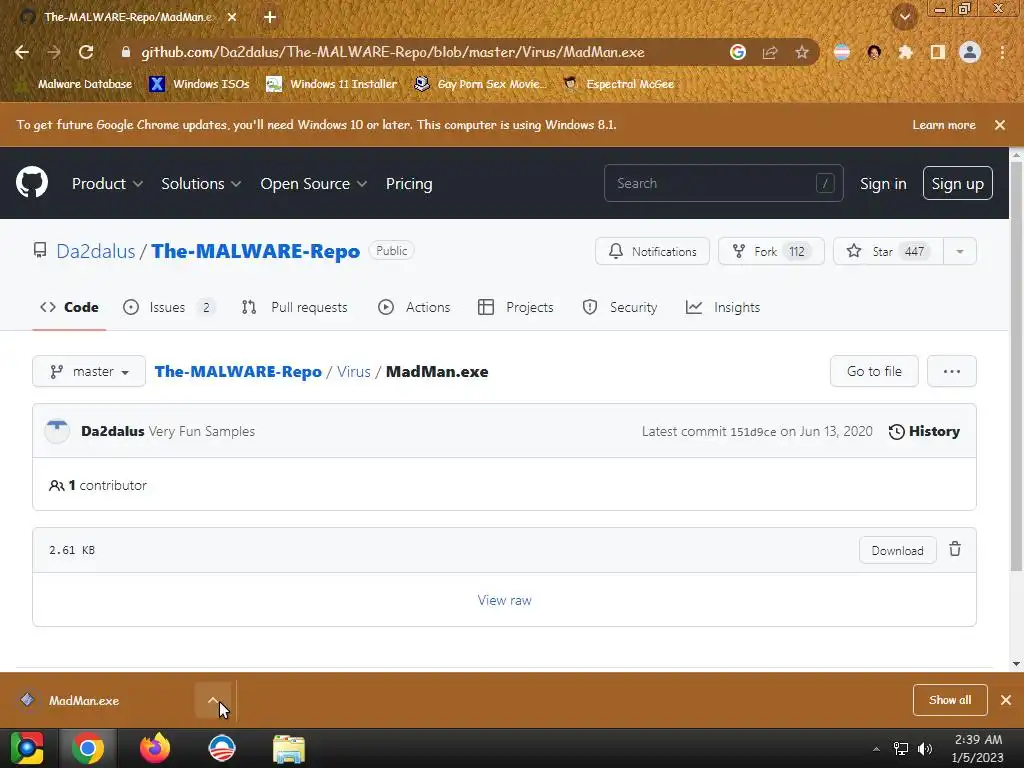The width and height of the screenshot is (1024, 768).
Task: Open the Pull requests tab
Action: (x=295, y=307)
